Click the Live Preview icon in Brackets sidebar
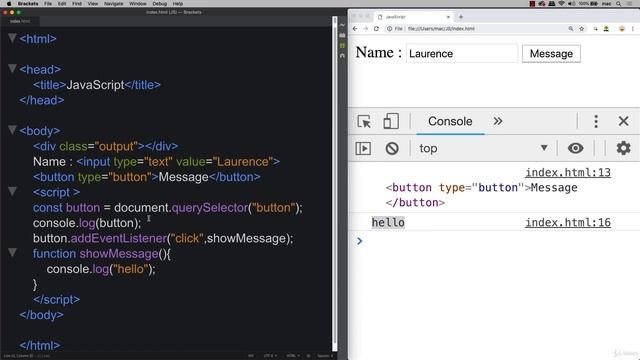The height and width of the screenshot is (360, 640). (x=342, y=25)
